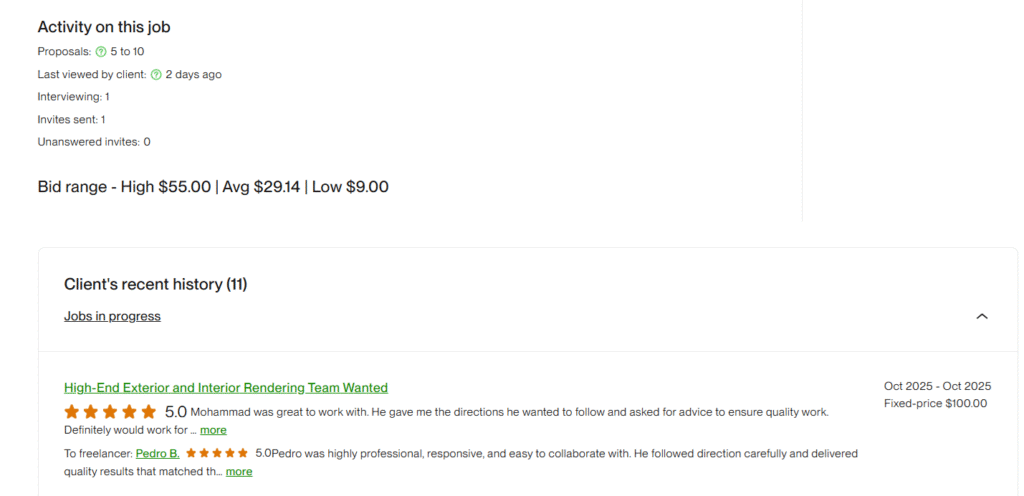Expand "more" after "quality results that matched"
The image size is (1024, 496).
point(239,472)
